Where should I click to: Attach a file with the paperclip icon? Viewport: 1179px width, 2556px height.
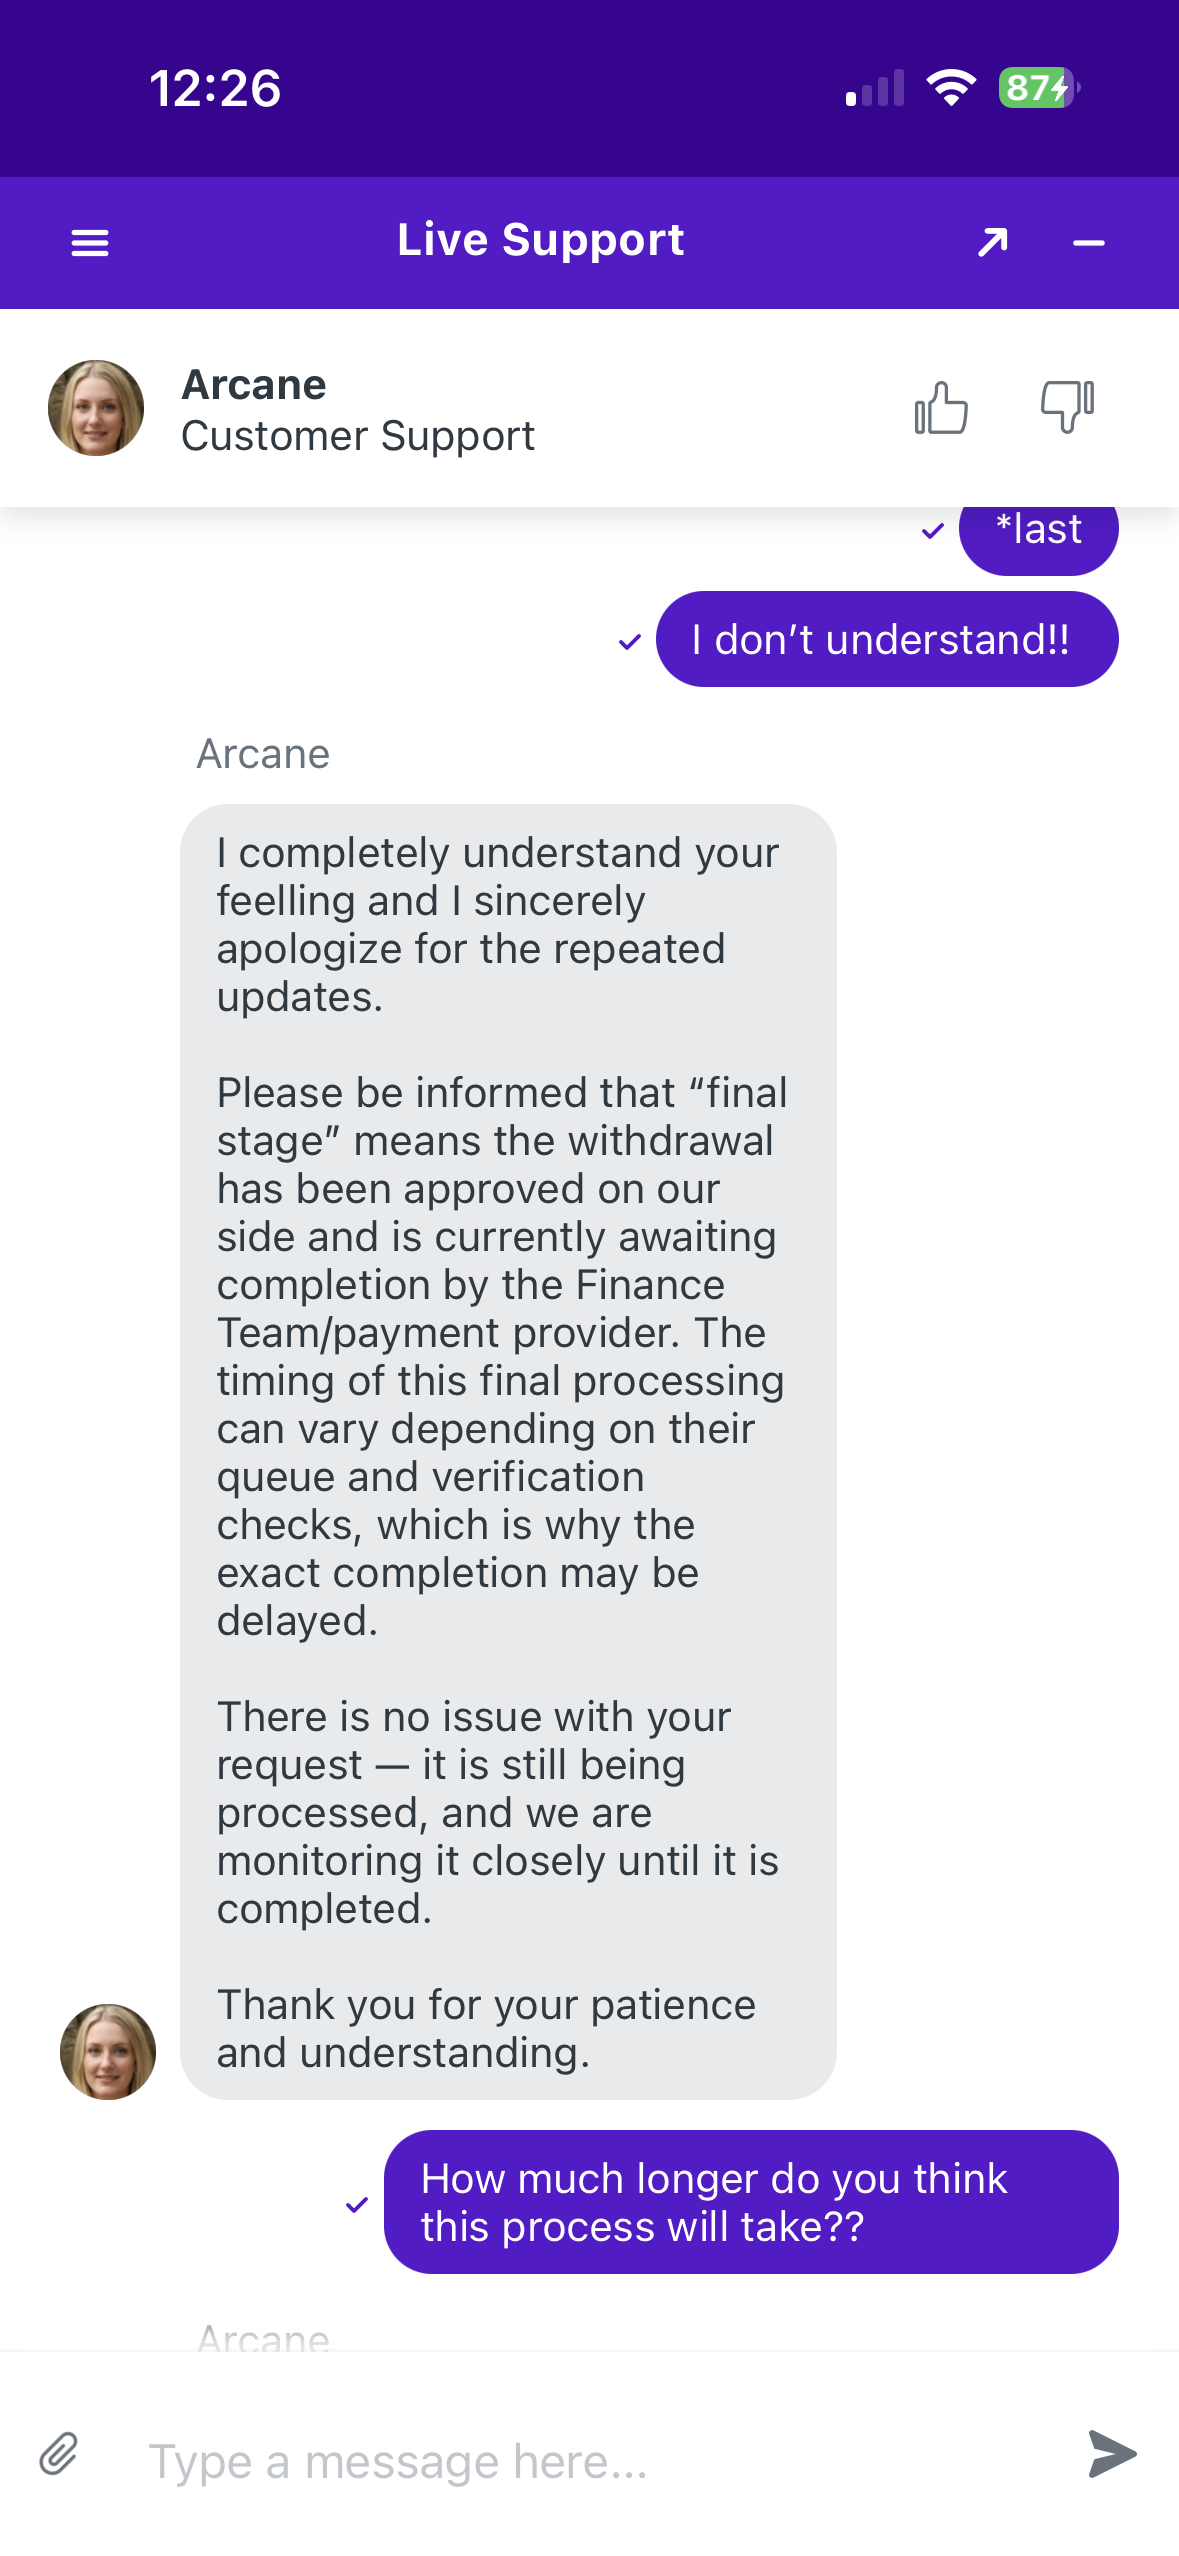(x=59, y=2454)
